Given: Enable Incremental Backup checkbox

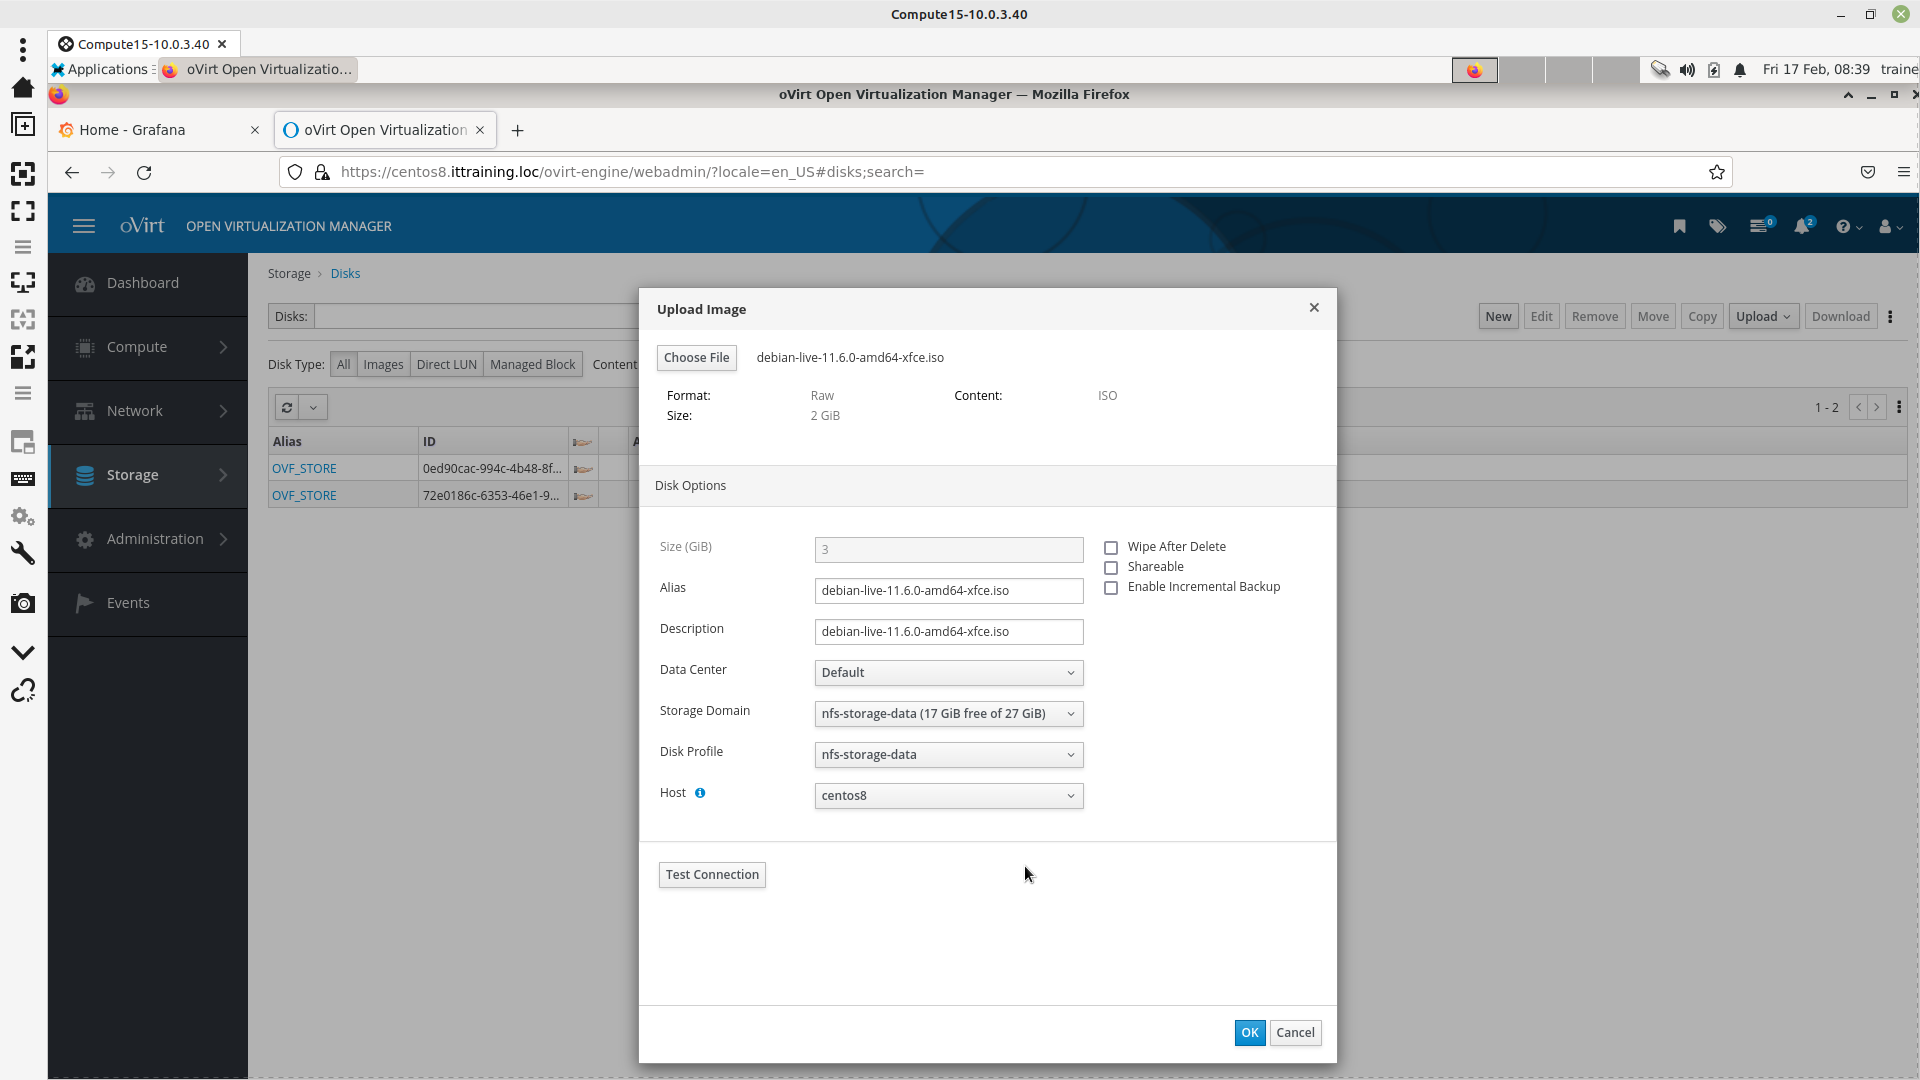Looking at the screenshot, I should click(x=1111, y=588).
